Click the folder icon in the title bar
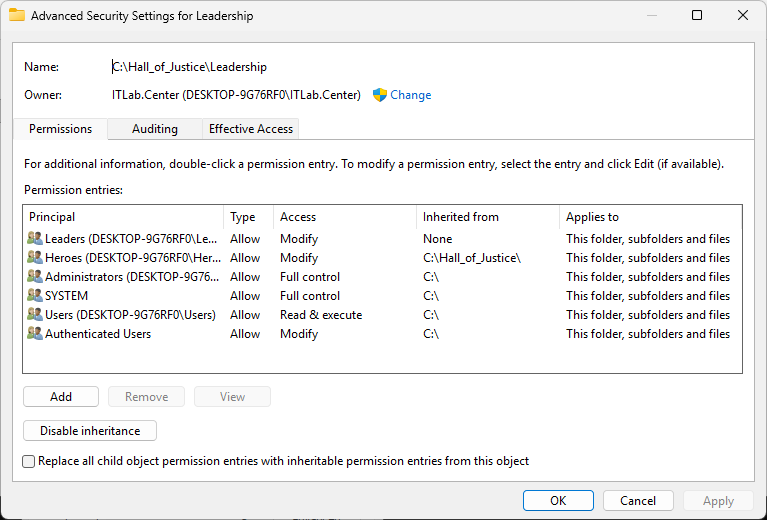Screen dimensions: 767x520 click(x=17, y=16)
